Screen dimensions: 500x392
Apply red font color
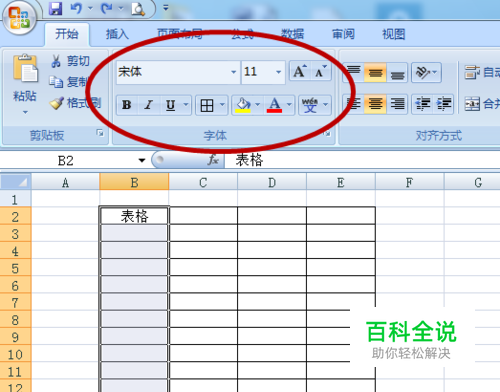(274, 105)
